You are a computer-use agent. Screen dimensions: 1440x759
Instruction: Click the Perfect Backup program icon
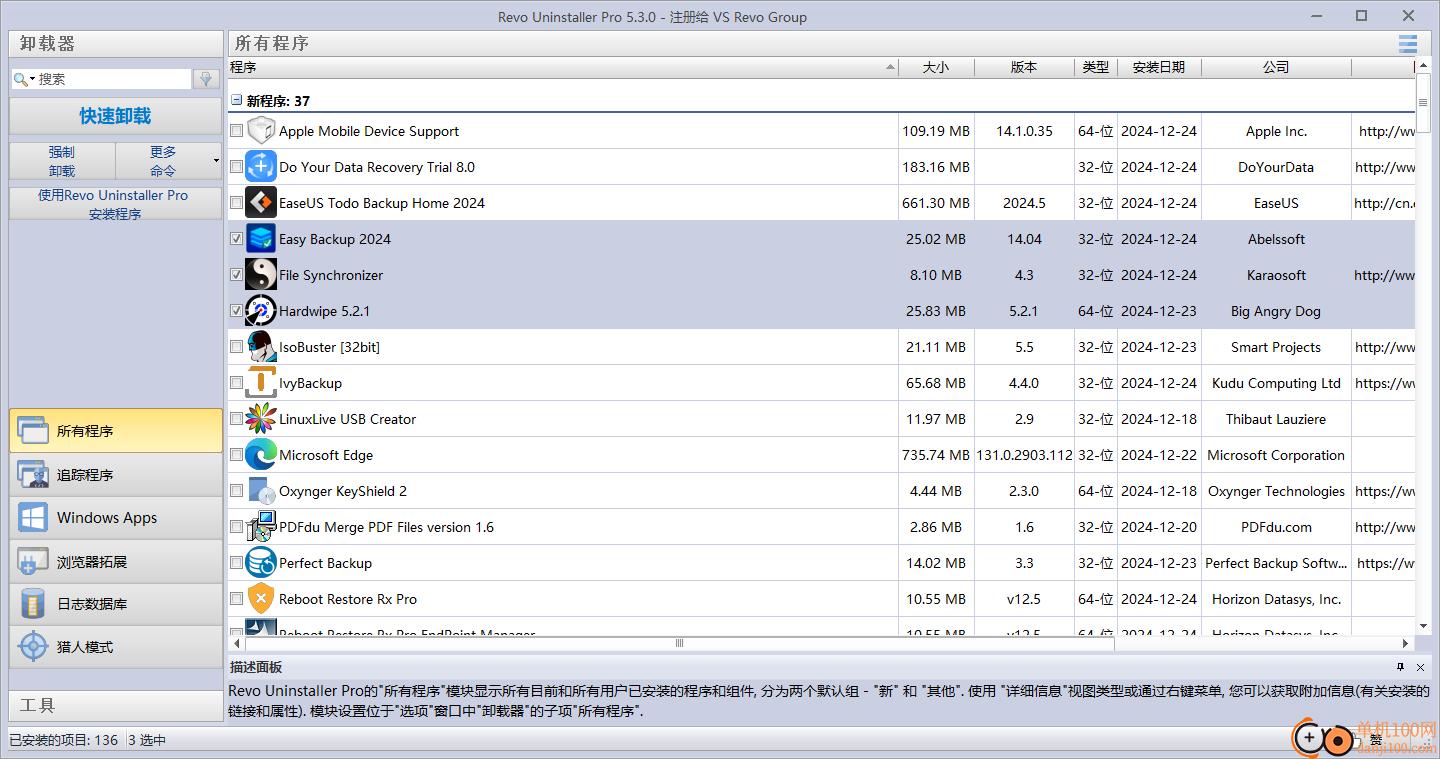(x=261, y=563)
